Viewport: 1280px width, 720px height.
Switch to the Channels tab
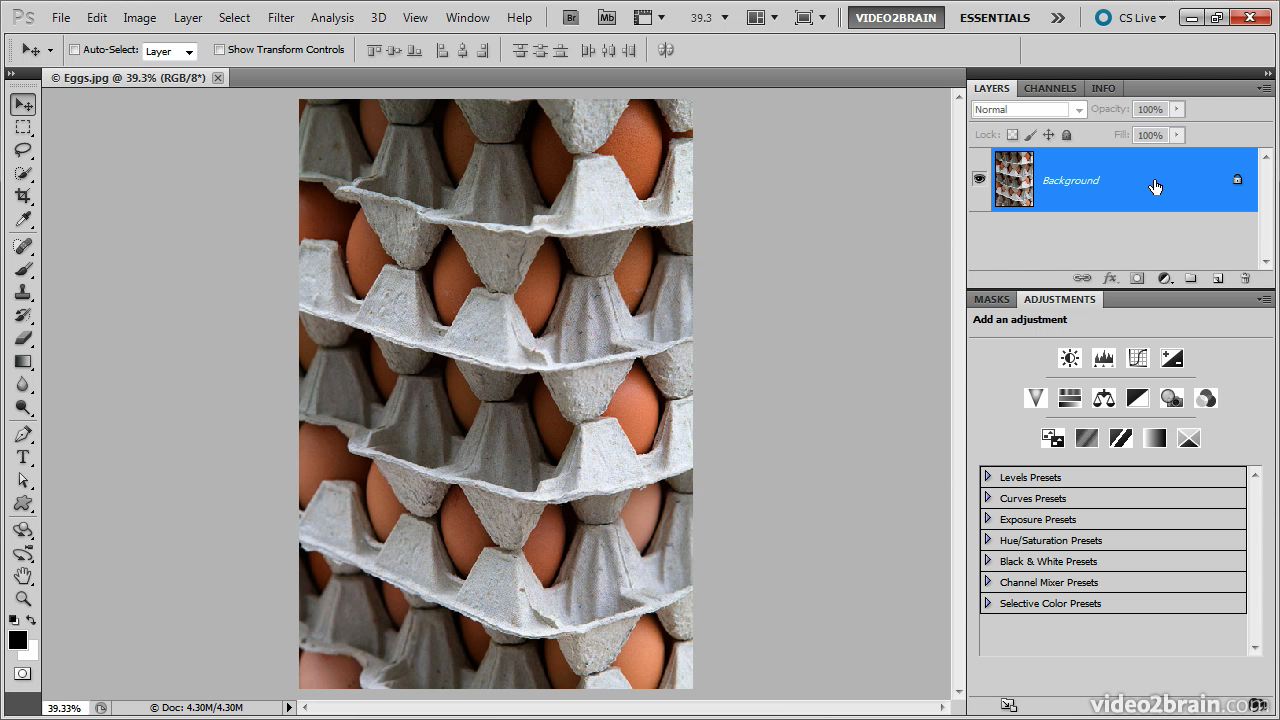[x=1050, y=88]
